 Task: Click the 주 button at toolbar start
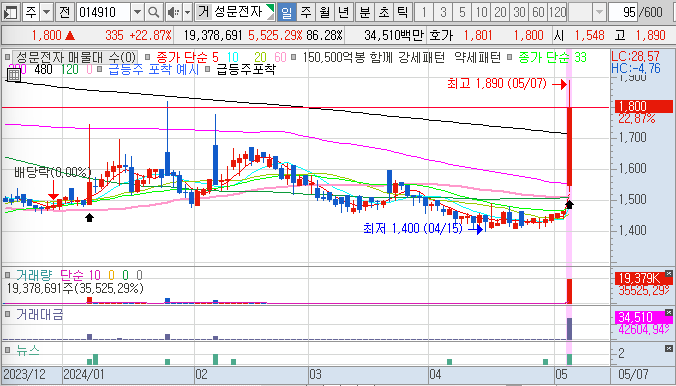(x=31, y=12)
